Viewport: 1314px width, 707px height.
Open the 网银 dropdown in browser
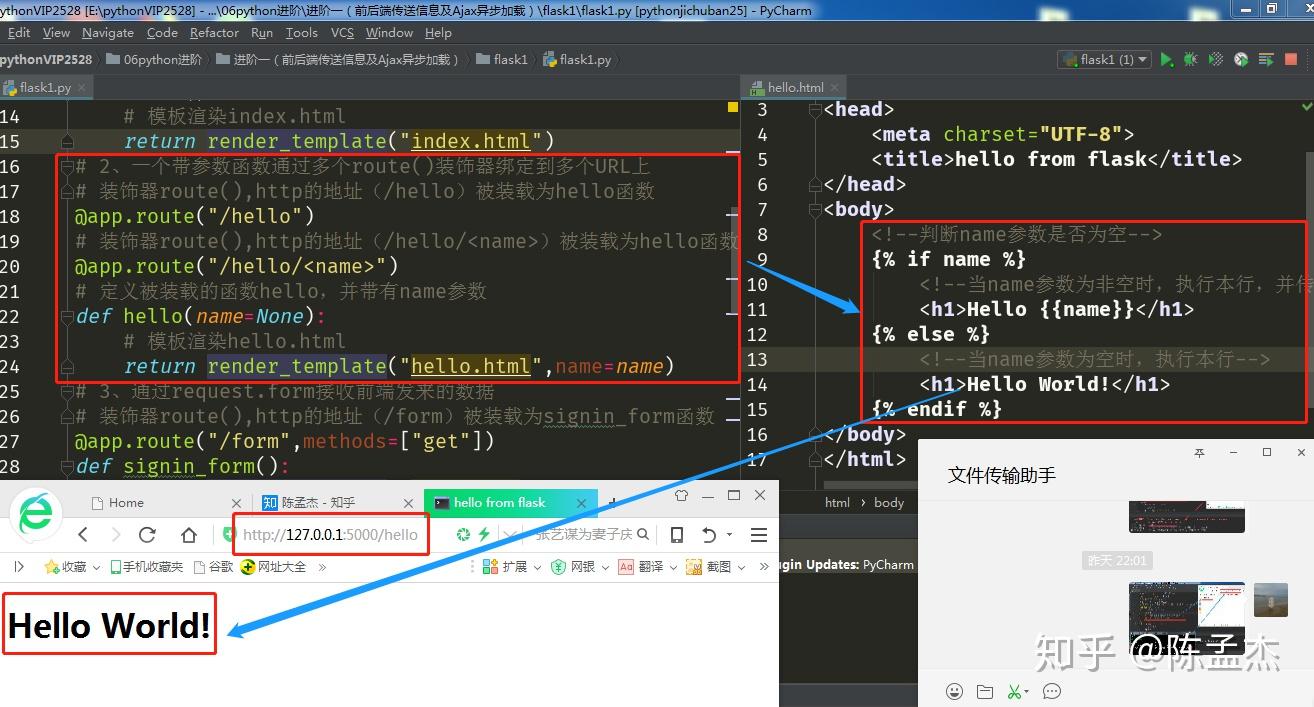click(578, 567)
